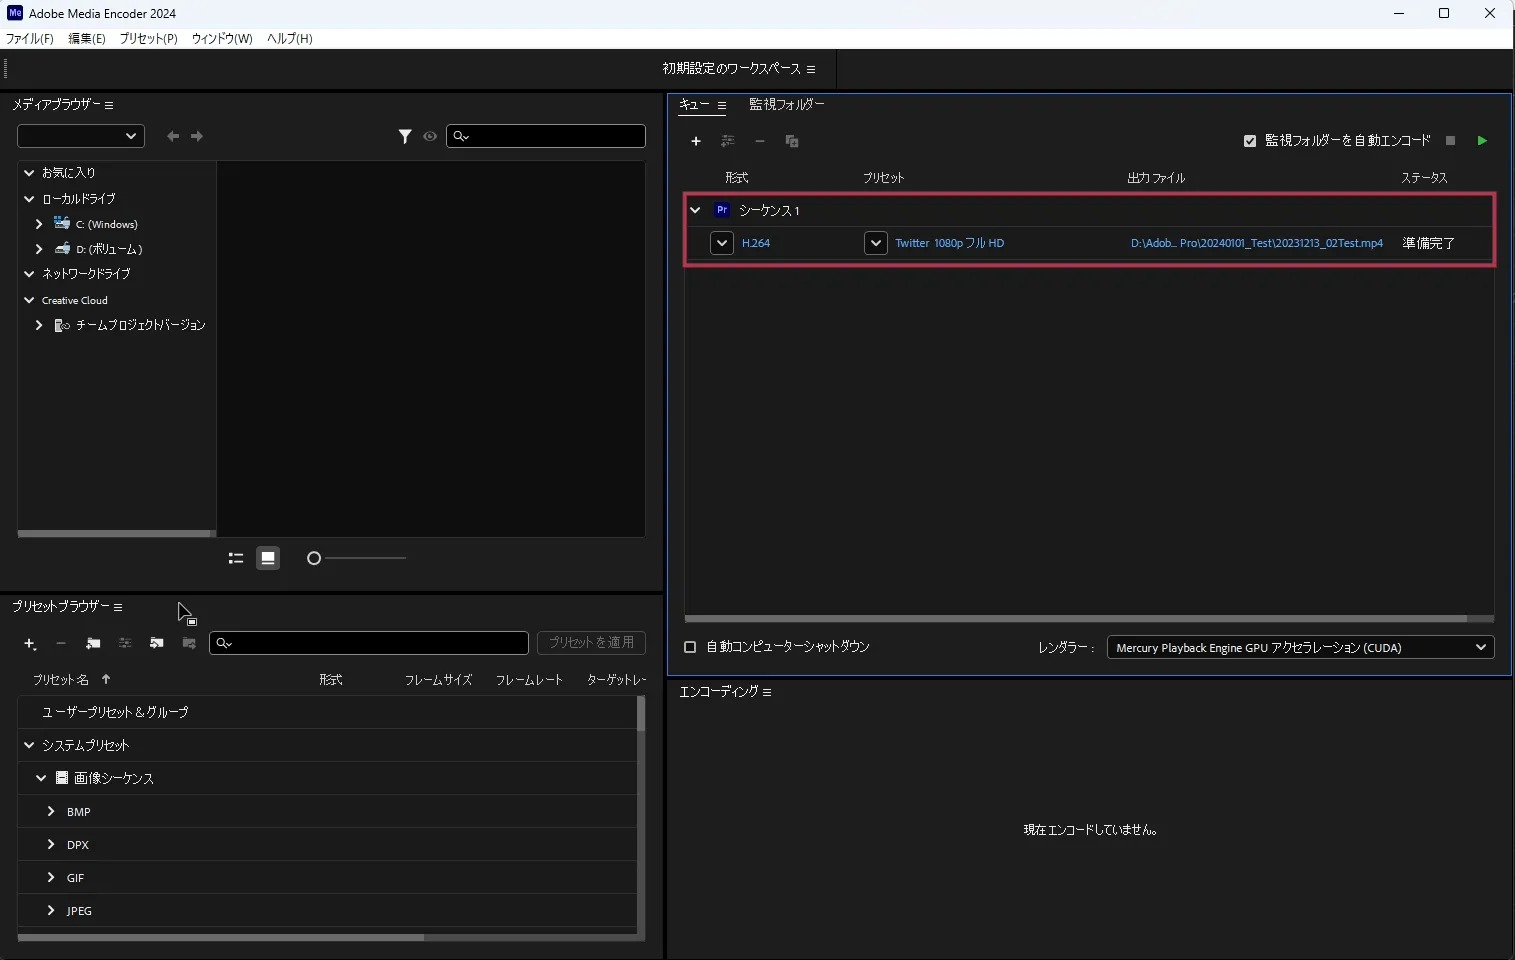
Task: Click the H.264 format link
Action: 756,243
